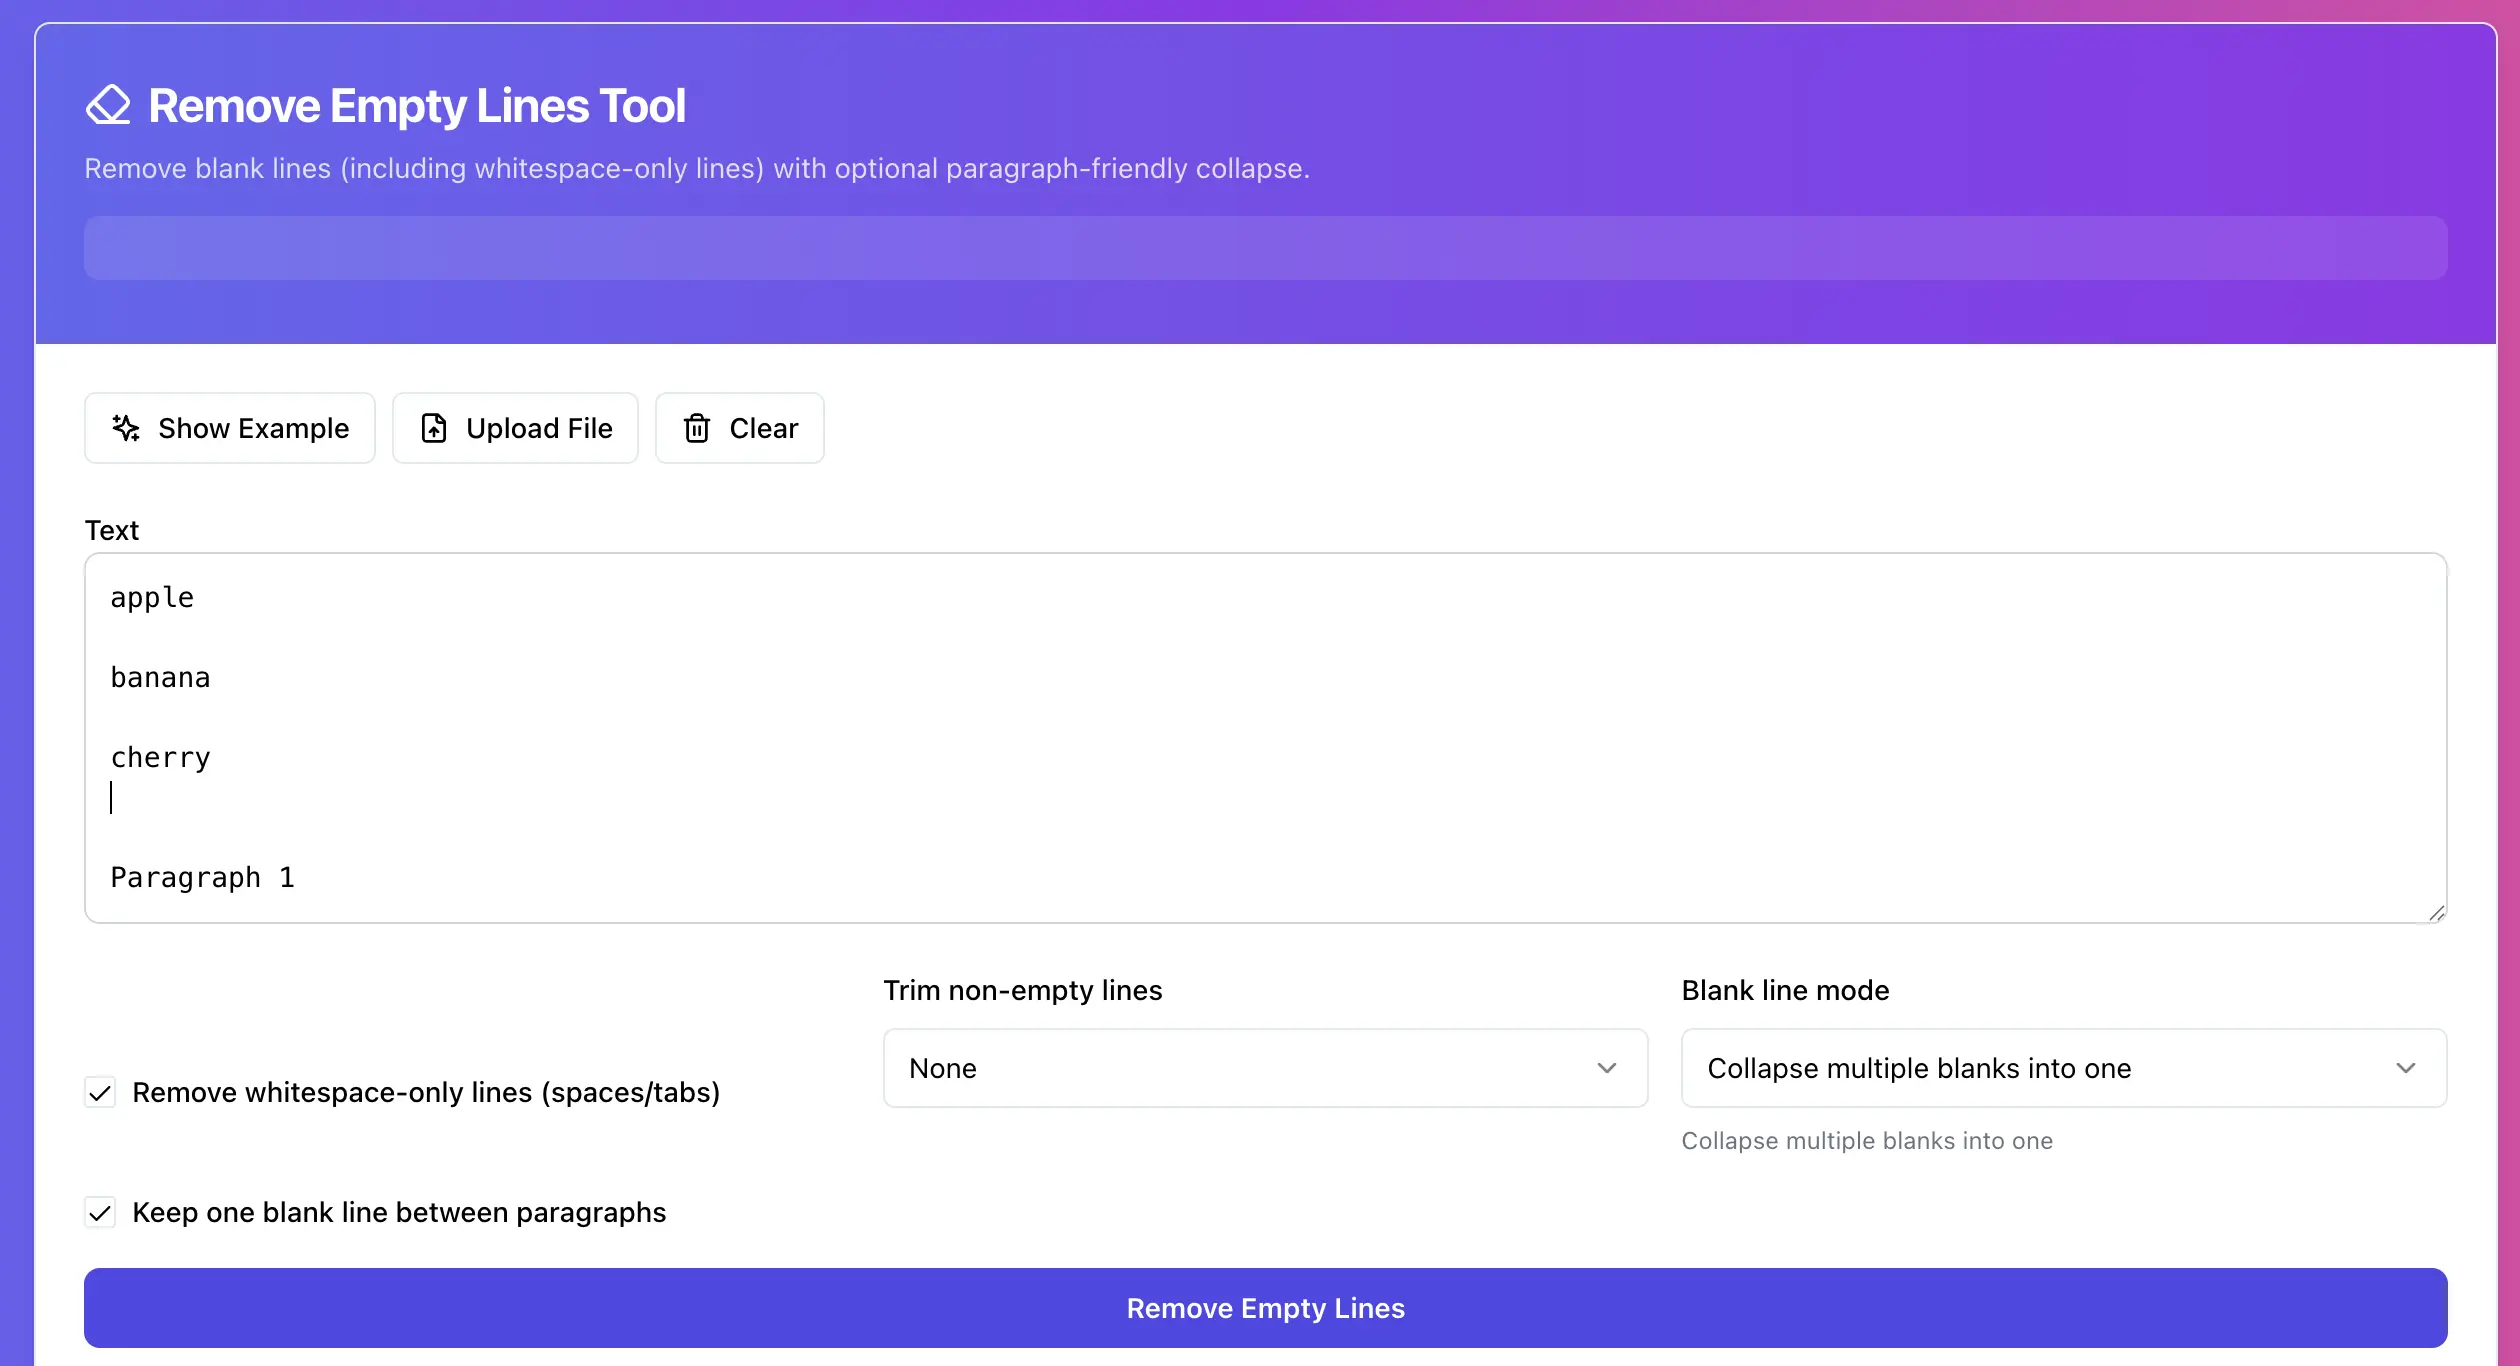Click the textarea resize handle corner

coord(2436,912)
